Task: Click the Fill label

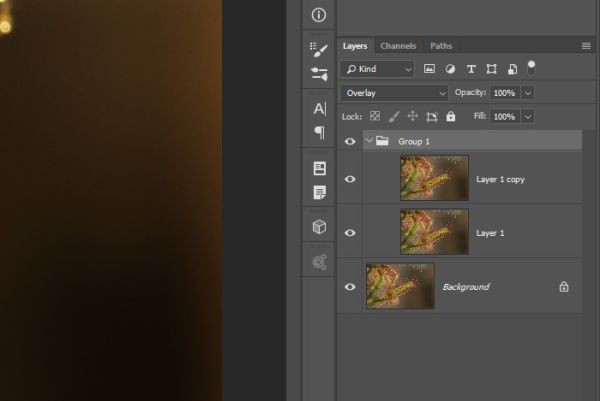Action: coord(480,116)
